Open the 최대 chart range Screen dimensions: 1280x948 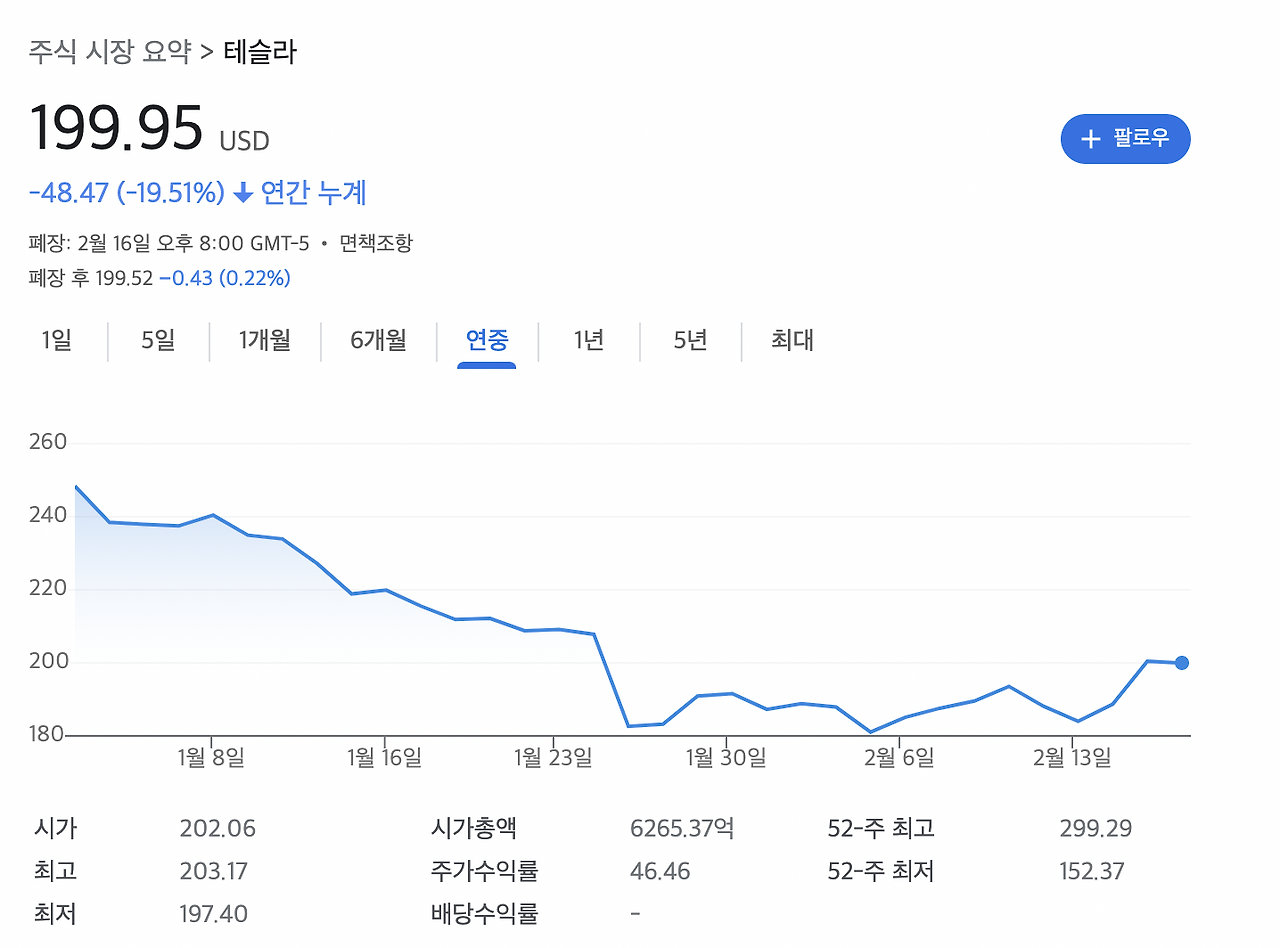pyautogui.click(x=791, y=341)
